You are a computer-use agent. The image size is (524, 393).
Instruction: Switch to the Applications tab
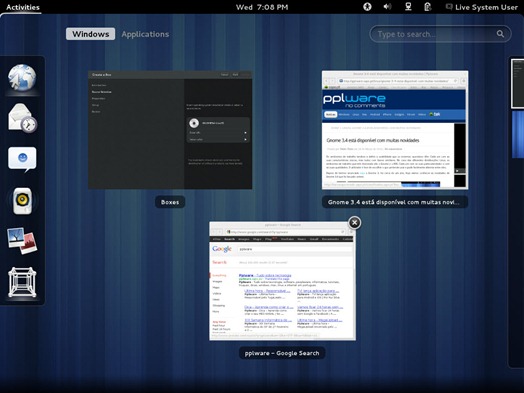(x=145, y=34)
